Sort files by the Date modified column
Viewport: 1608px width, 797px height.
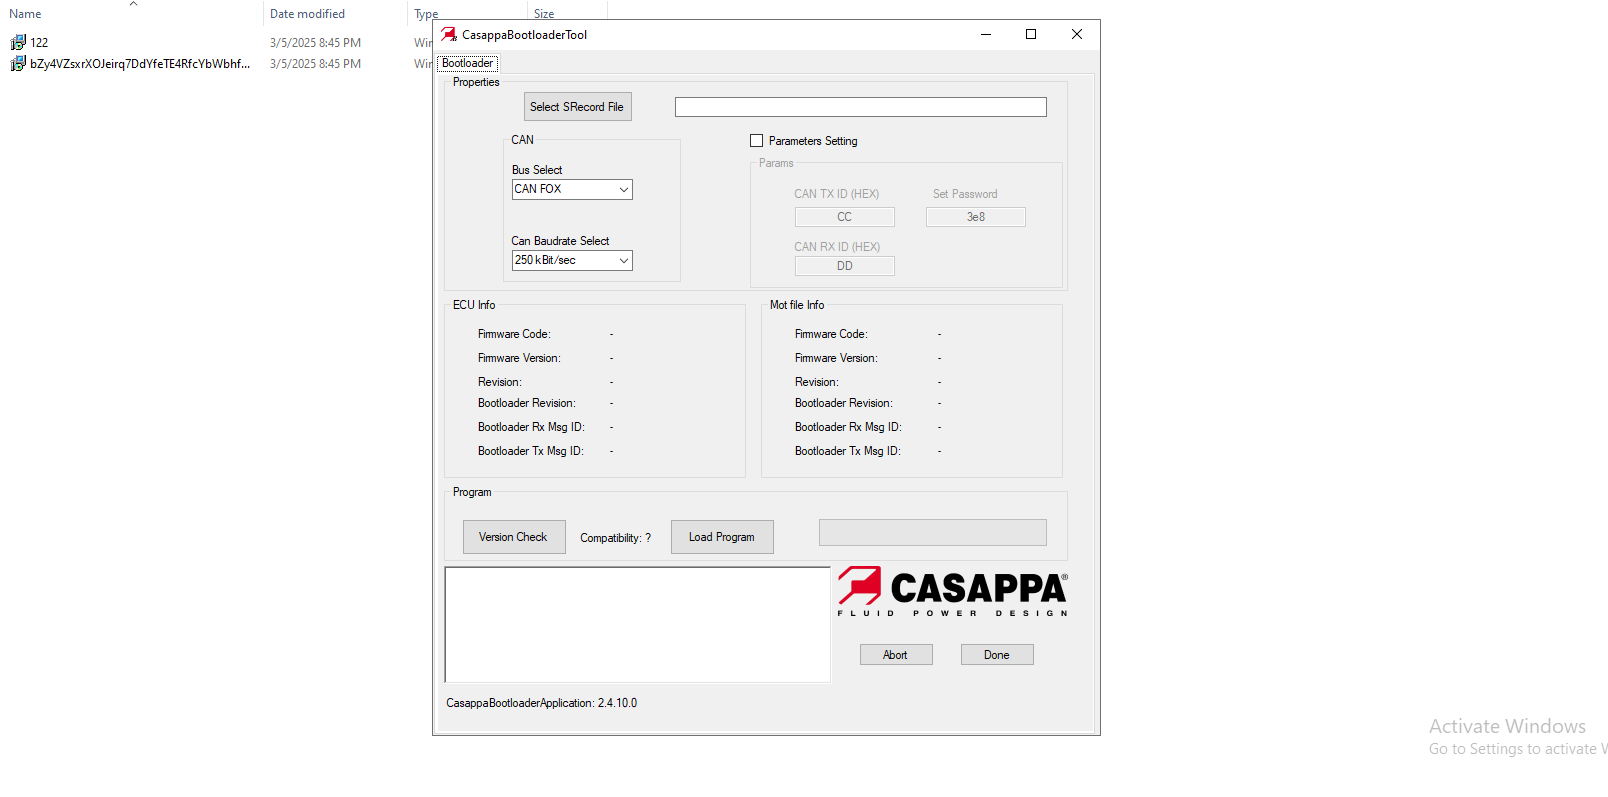pyautogui.click(x=307, y=14)
